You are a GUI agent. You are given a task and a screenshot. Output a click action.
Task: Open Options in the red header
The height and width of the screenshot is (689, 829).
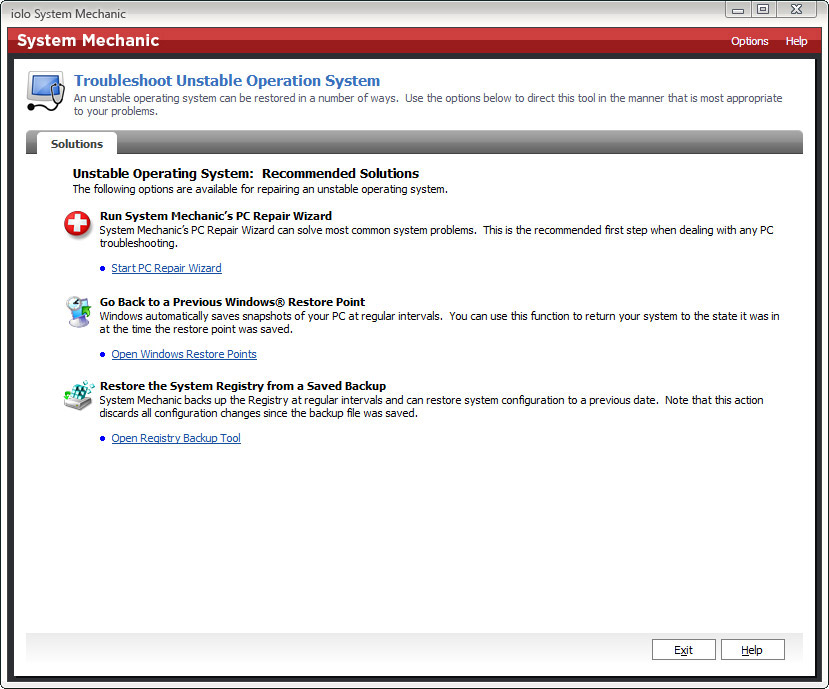click(749, 41)
